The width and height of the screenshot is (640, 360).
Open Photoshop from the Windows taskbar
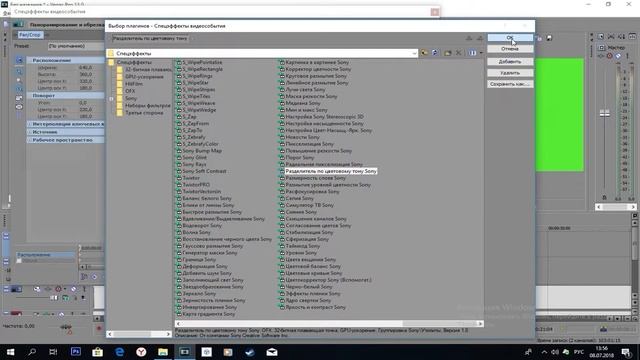[x=76, y=352]
